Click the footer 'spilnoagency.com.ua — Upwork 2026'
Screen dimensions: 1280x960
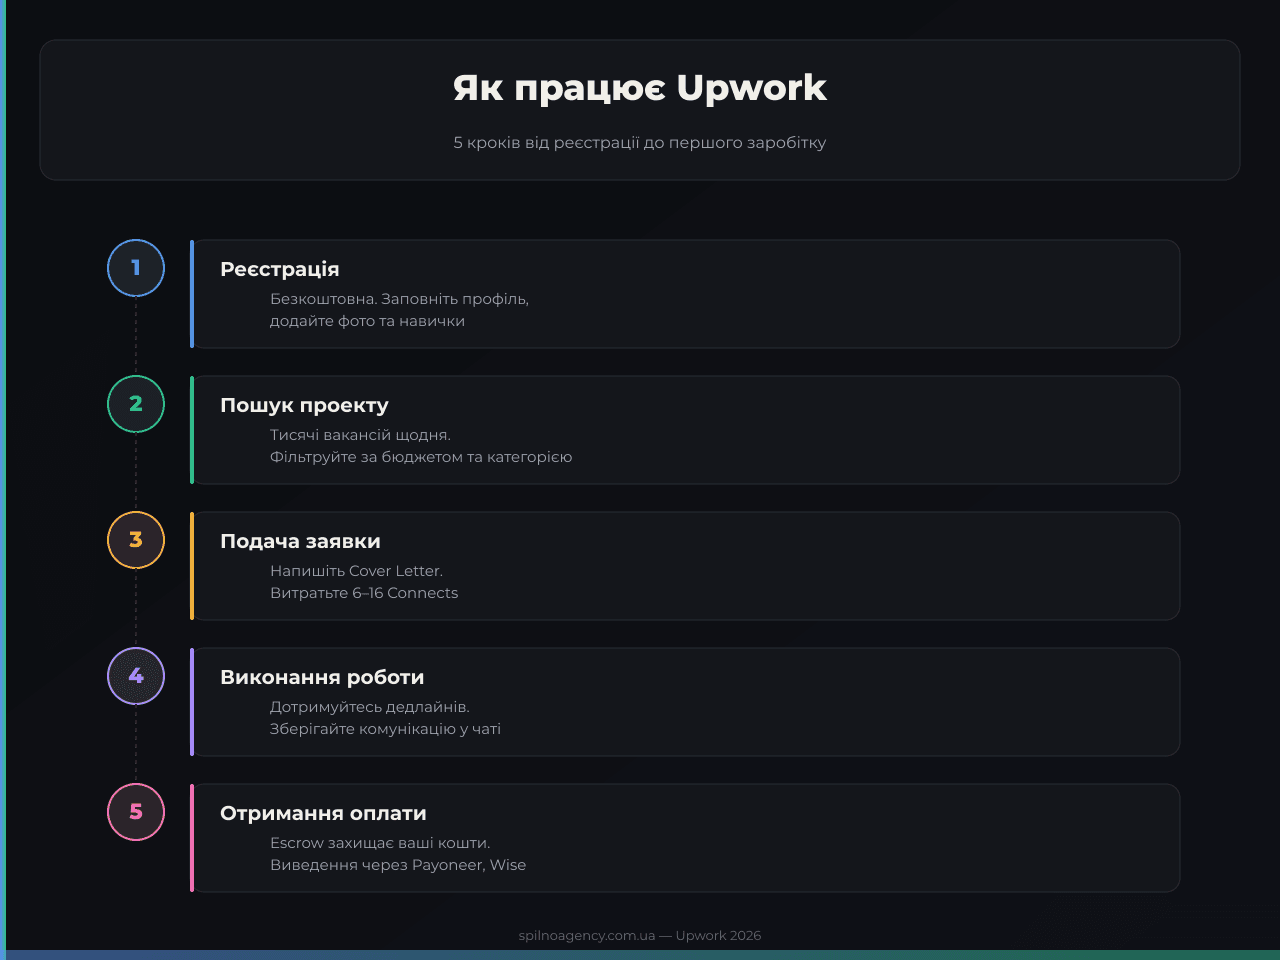pyautogui.click(x=640, y=936)
